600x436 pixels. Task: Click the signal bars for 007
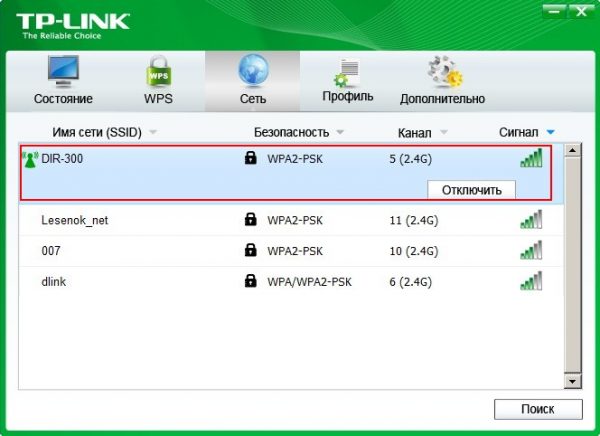click(531, 250)
